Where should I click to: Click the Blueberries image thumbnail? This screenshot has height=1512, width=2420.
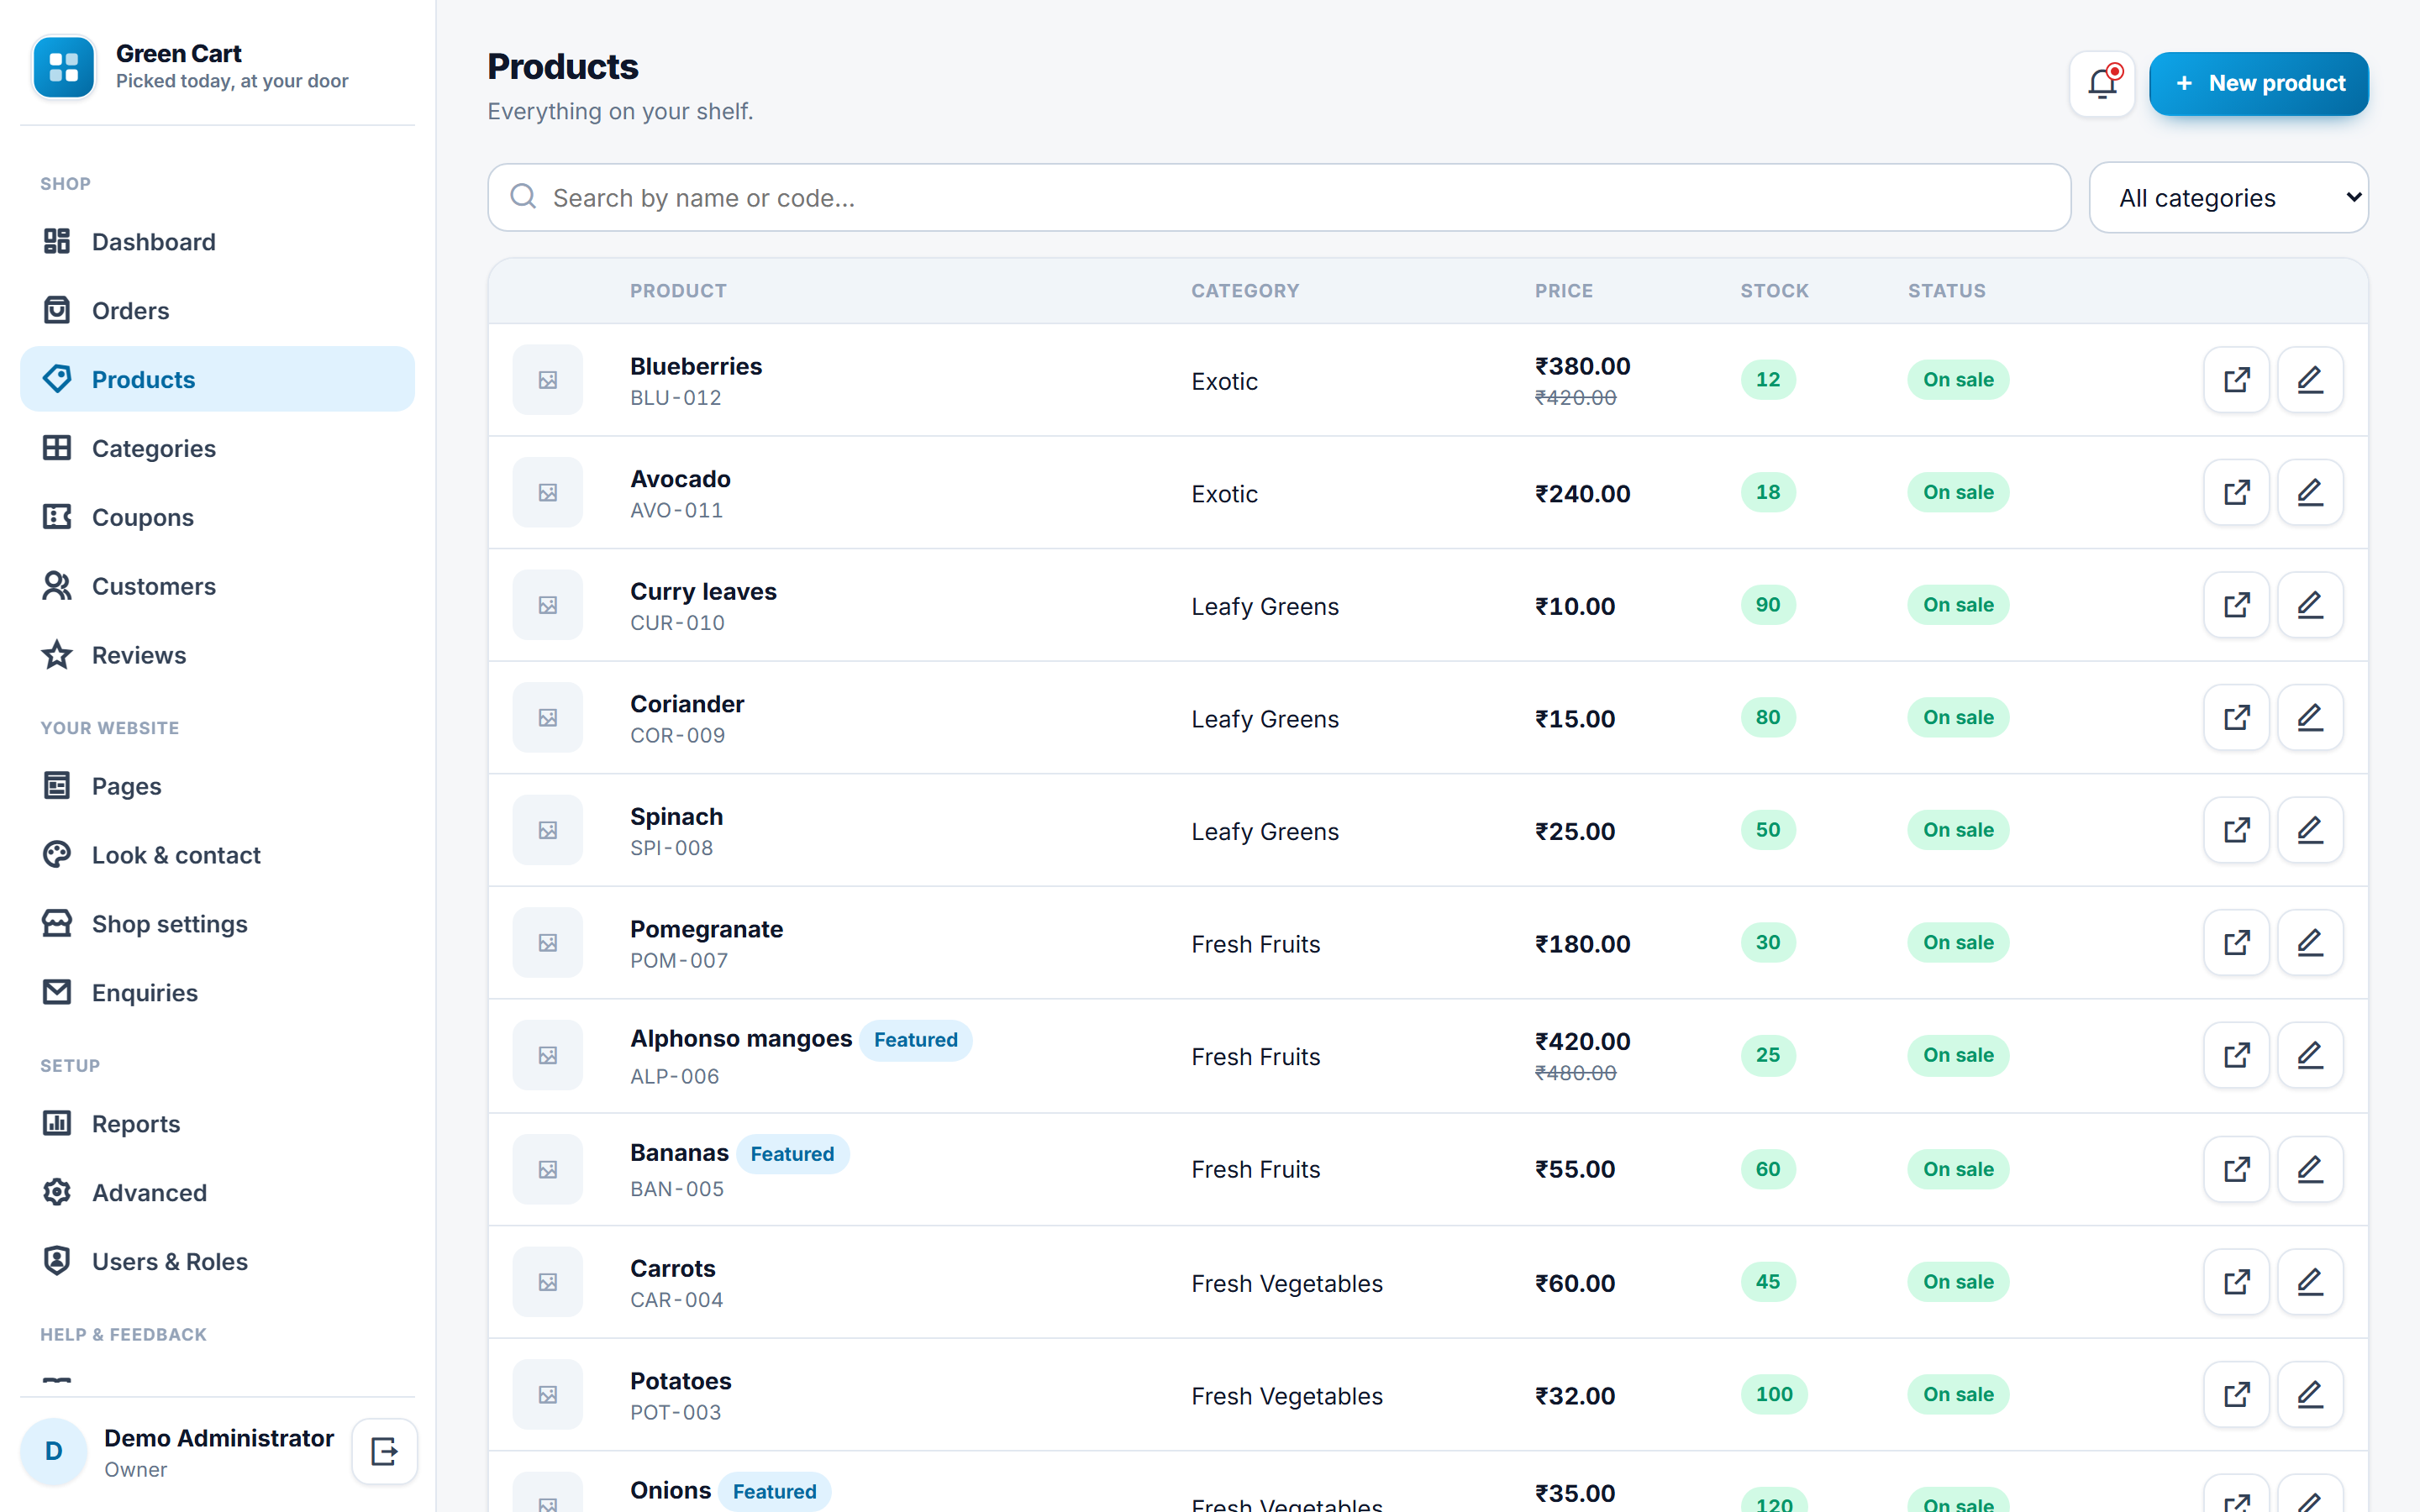click(548, 380)
